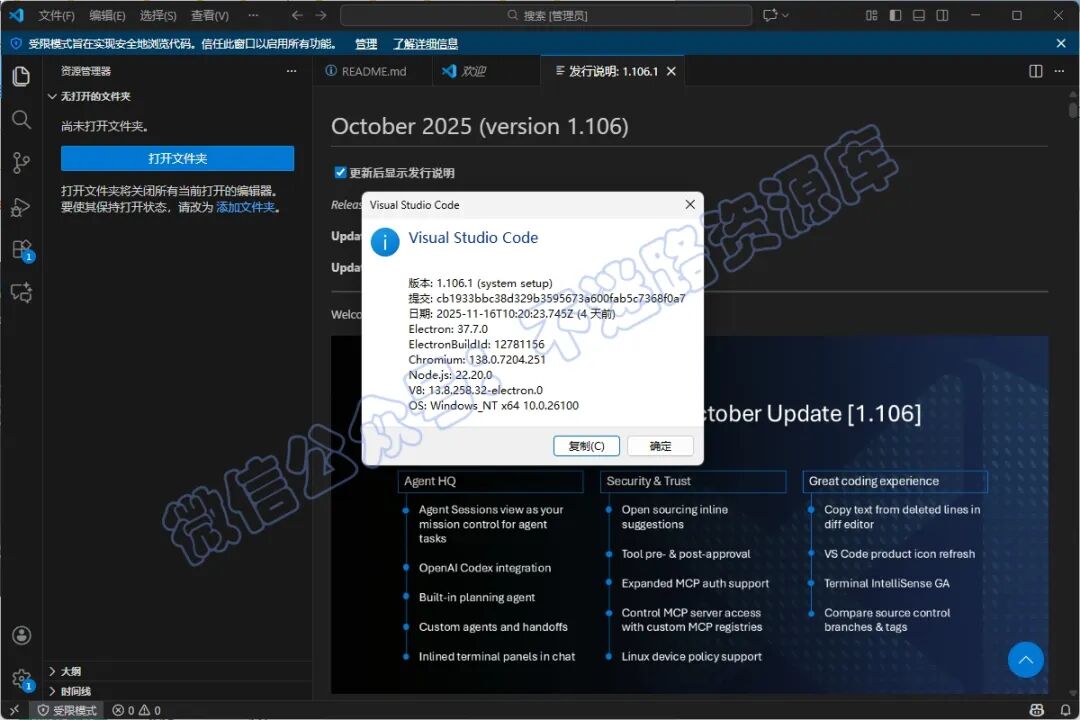Switch to the README.md tab
Image resolution: width=1080 pixels, height=720 pixels.
pos(373,72)
